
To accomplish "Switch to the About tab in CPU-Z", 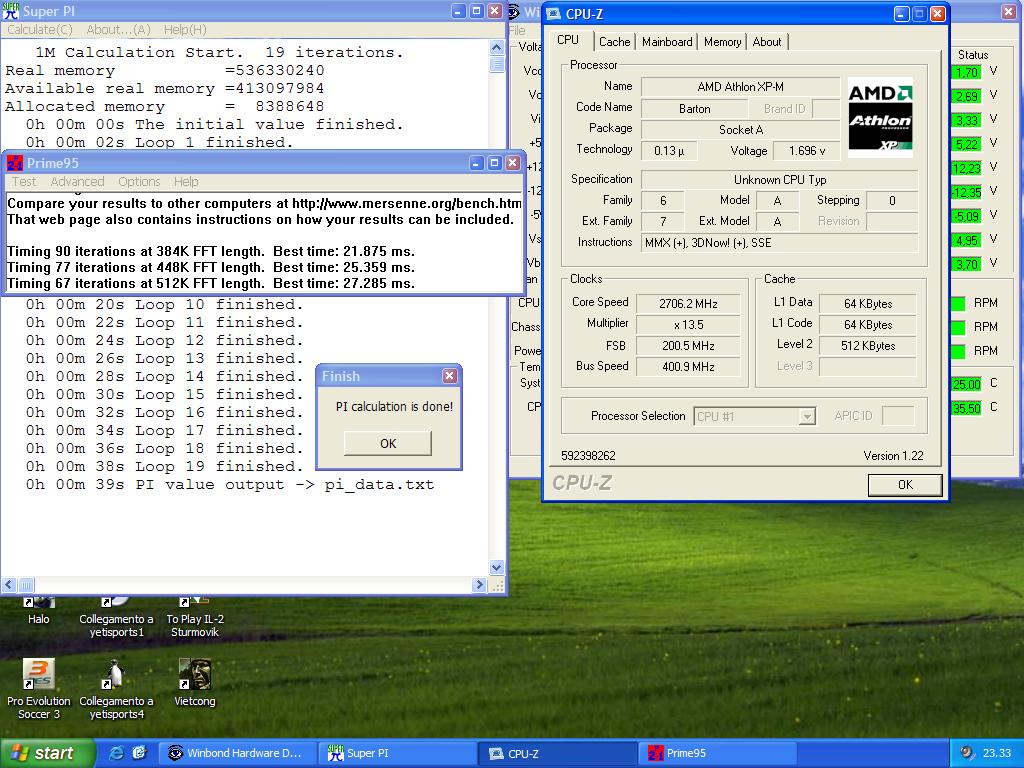I will tap(767, 42).
